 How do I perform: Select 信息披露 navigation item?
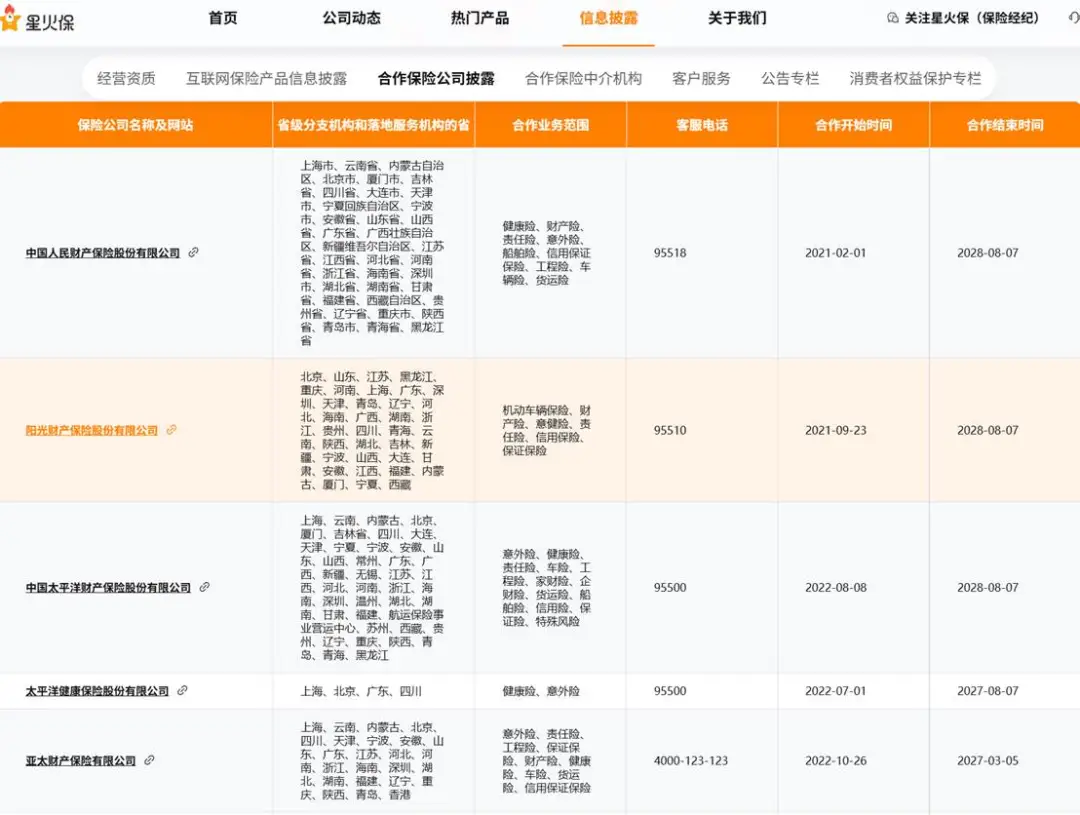[608, 18]
